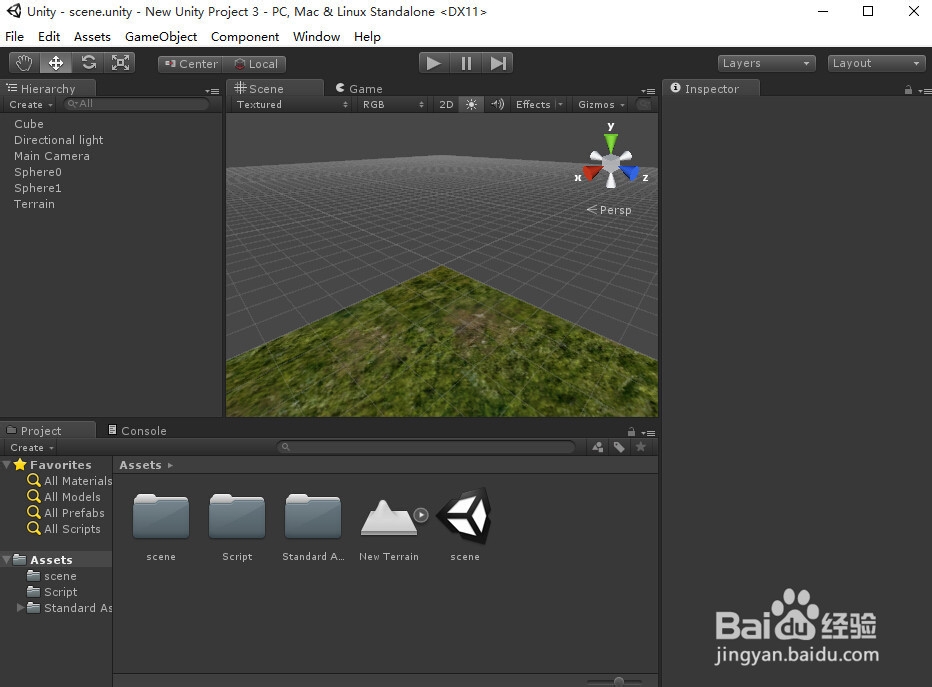Pause the game playback
932x687 pixels.
coord(466,63)
